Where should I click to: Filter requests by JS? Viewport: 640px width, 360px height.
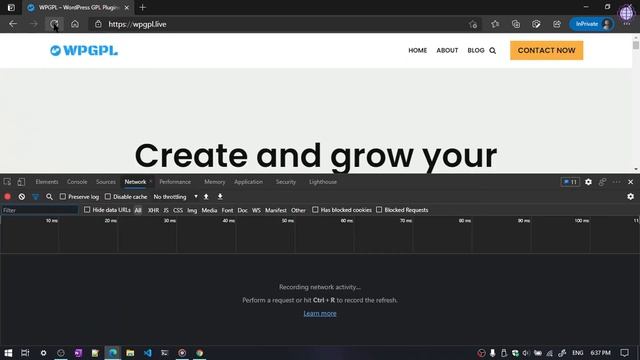[x=166, y=210]
